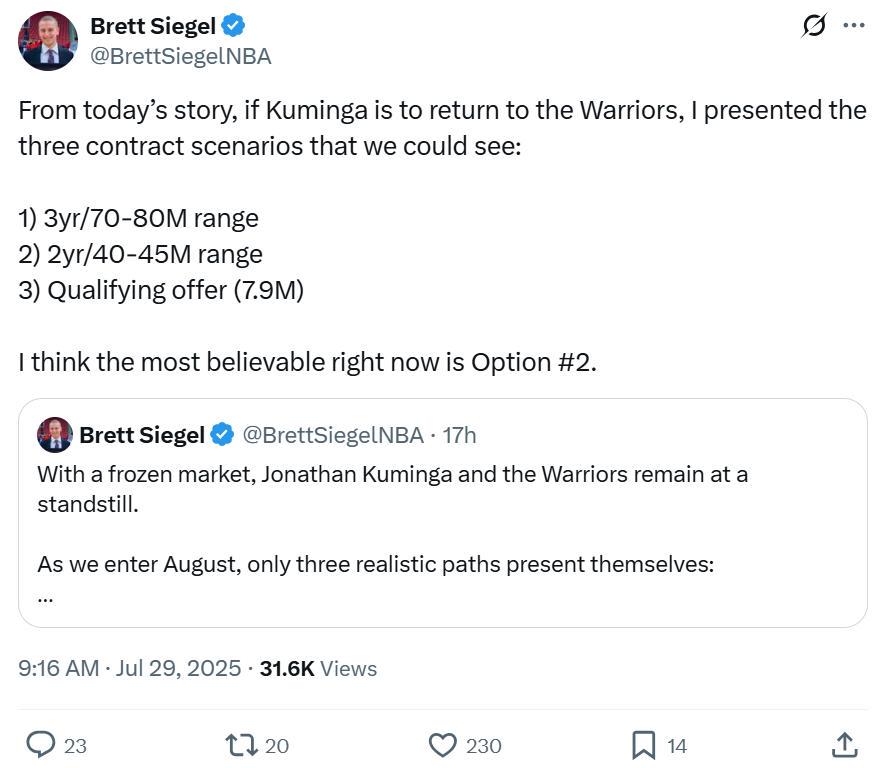
Task: Click the 230 likes count
Action: [483, 746]
